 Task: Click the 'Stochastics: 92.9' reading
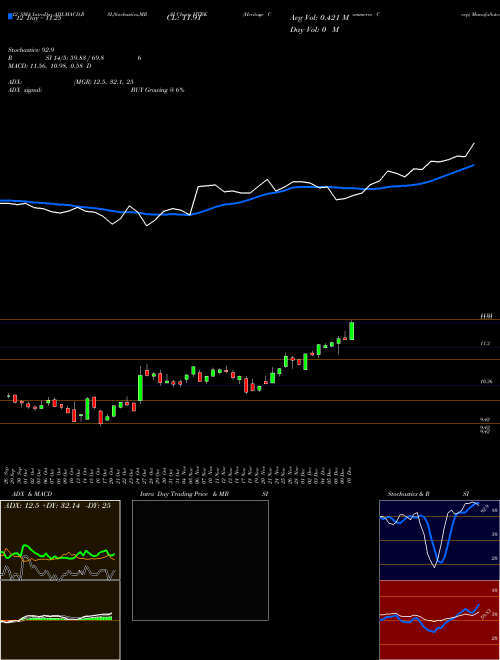click(31, 50)
